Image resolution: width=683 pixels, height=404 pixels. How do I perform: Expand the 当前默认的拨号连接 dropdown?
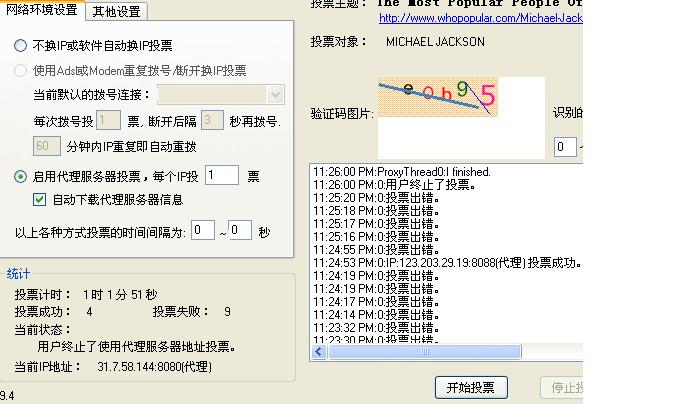tap(276, 95)
